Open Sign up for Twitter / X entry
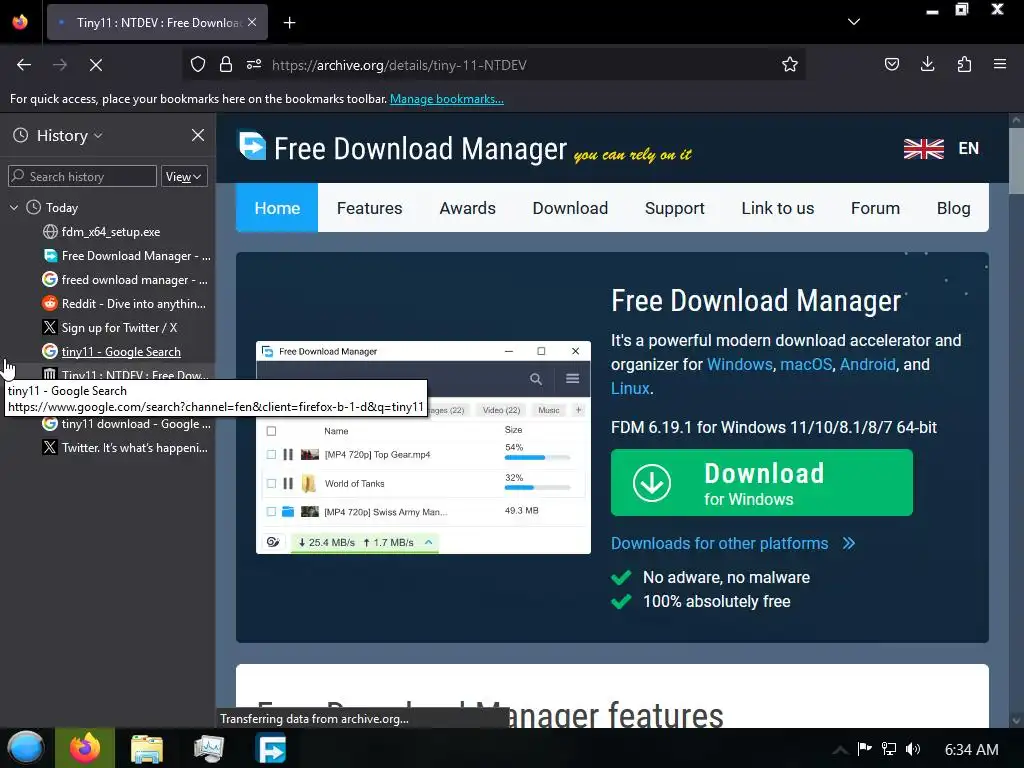The image size is (1024, 768). (110, 328)
